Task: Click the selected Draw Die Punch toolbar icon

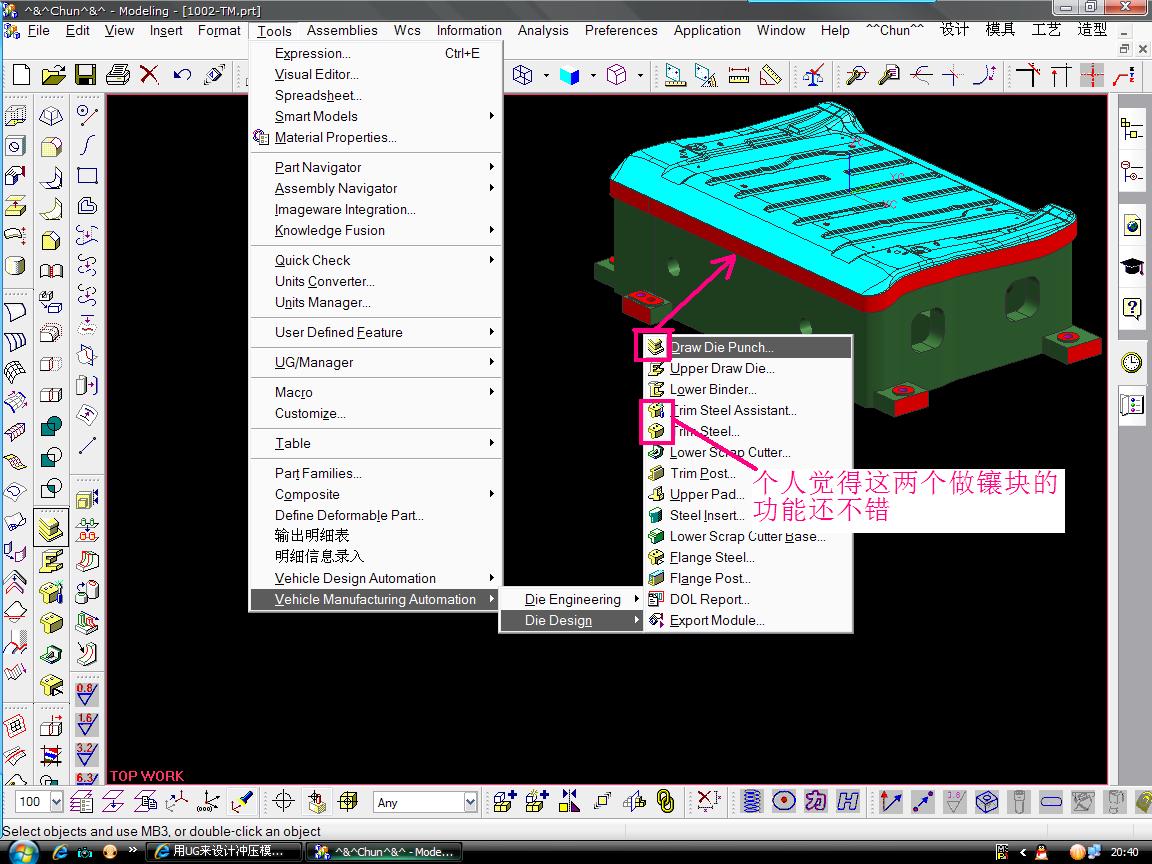Action: pyautogui.click(x=51, y=528)
